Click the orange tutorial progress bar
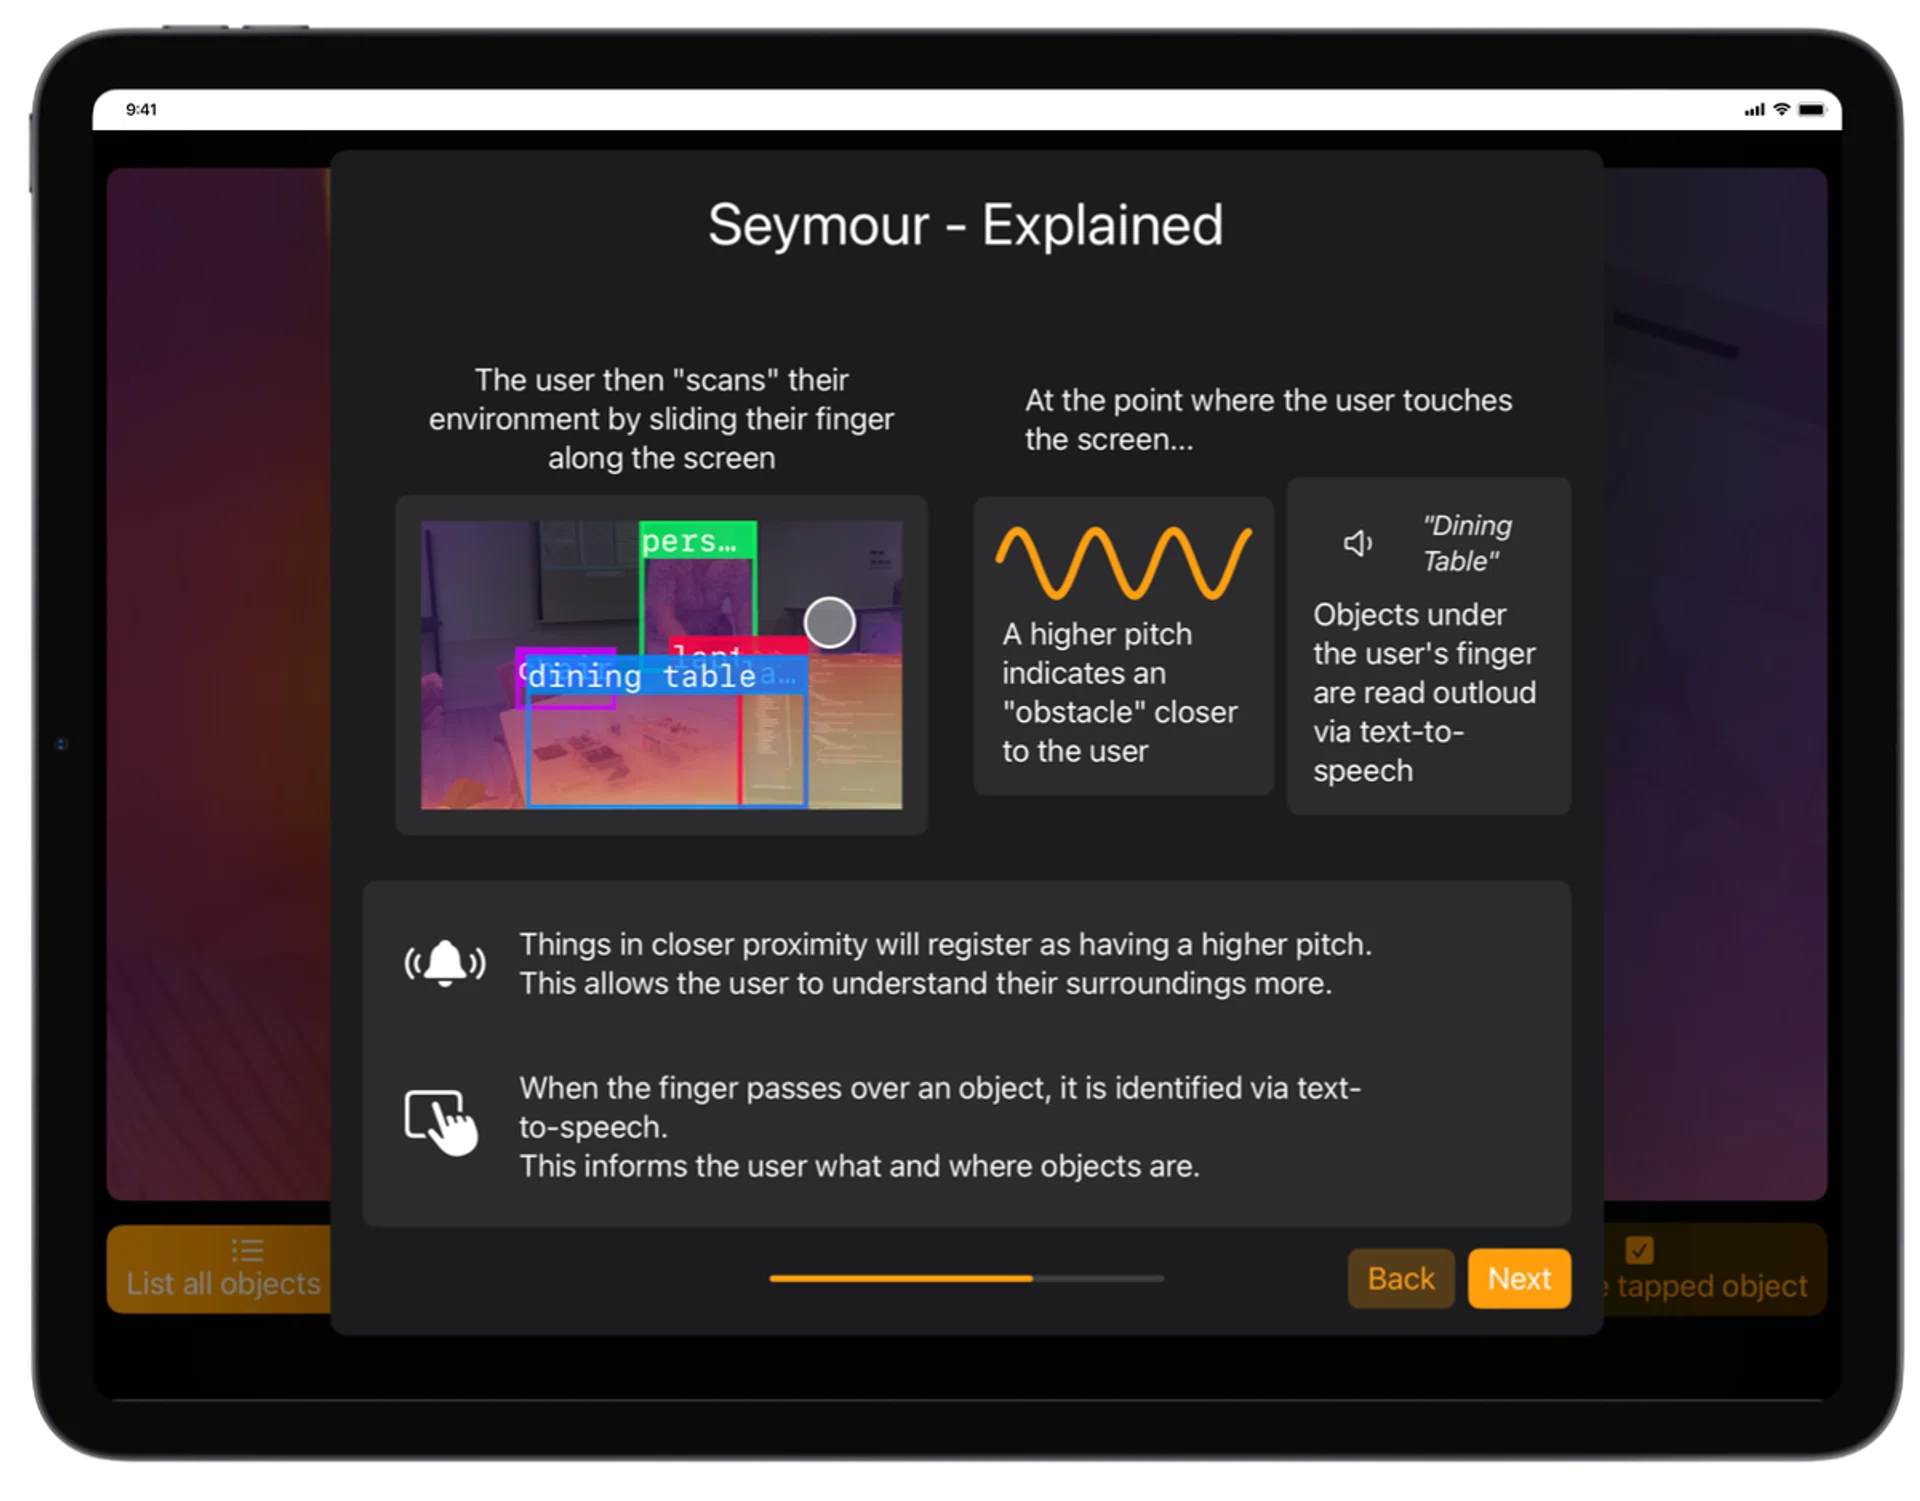Screen dimensions: 1920x1501 click(x=966, y=1278)
